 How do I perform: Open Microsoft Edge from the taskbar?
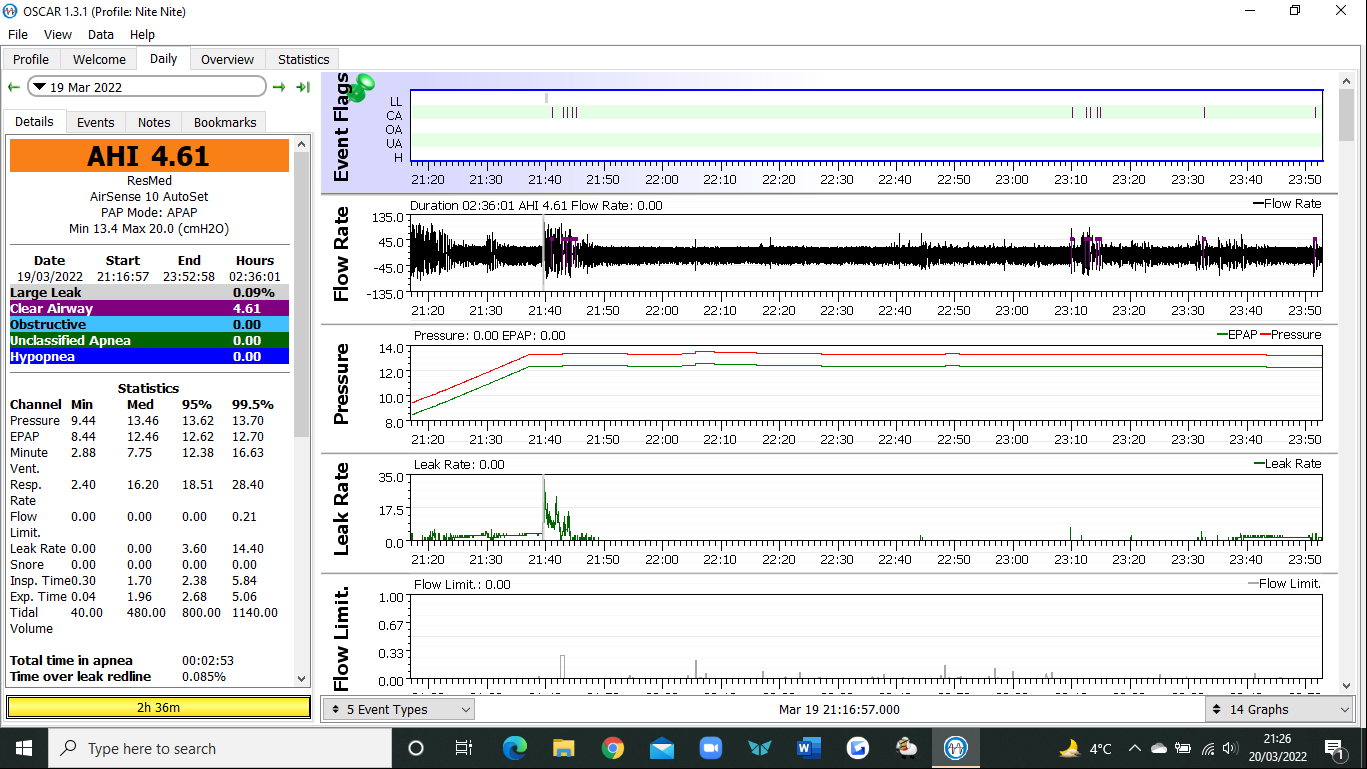tap(515, 748)
